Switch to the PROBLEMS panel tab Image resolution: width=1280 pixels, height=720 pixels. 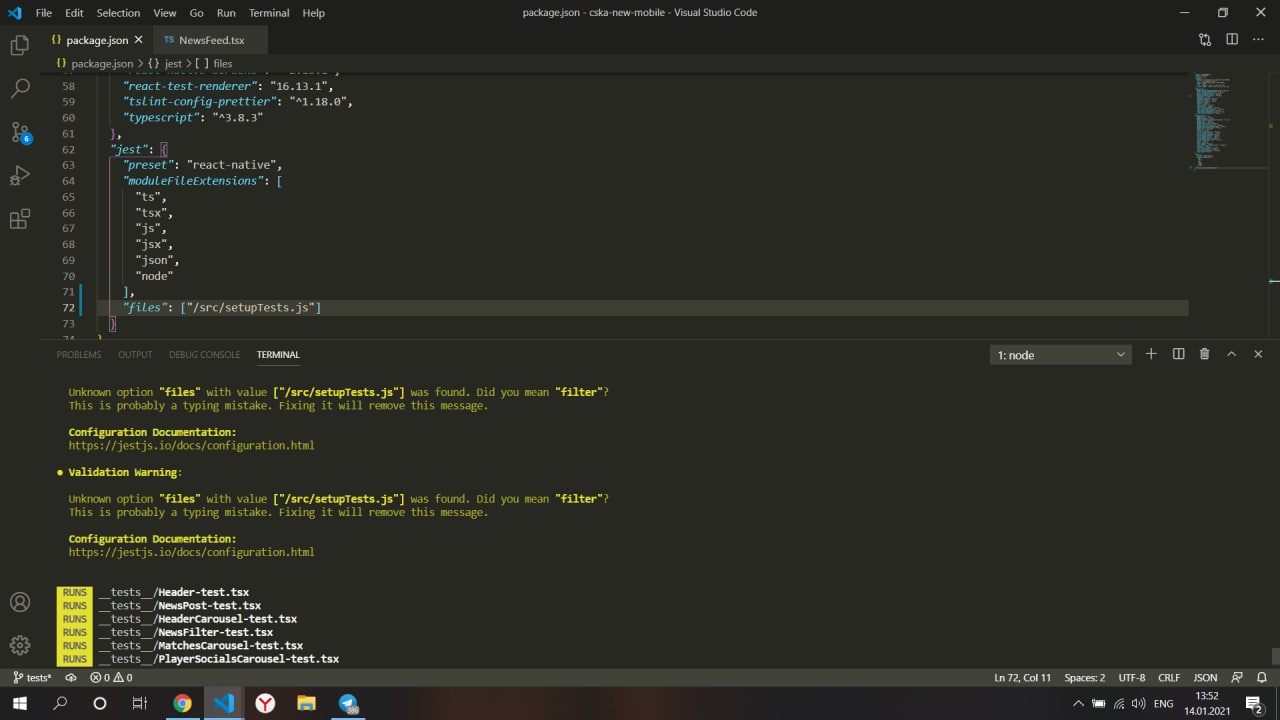(x=79, y=354)
